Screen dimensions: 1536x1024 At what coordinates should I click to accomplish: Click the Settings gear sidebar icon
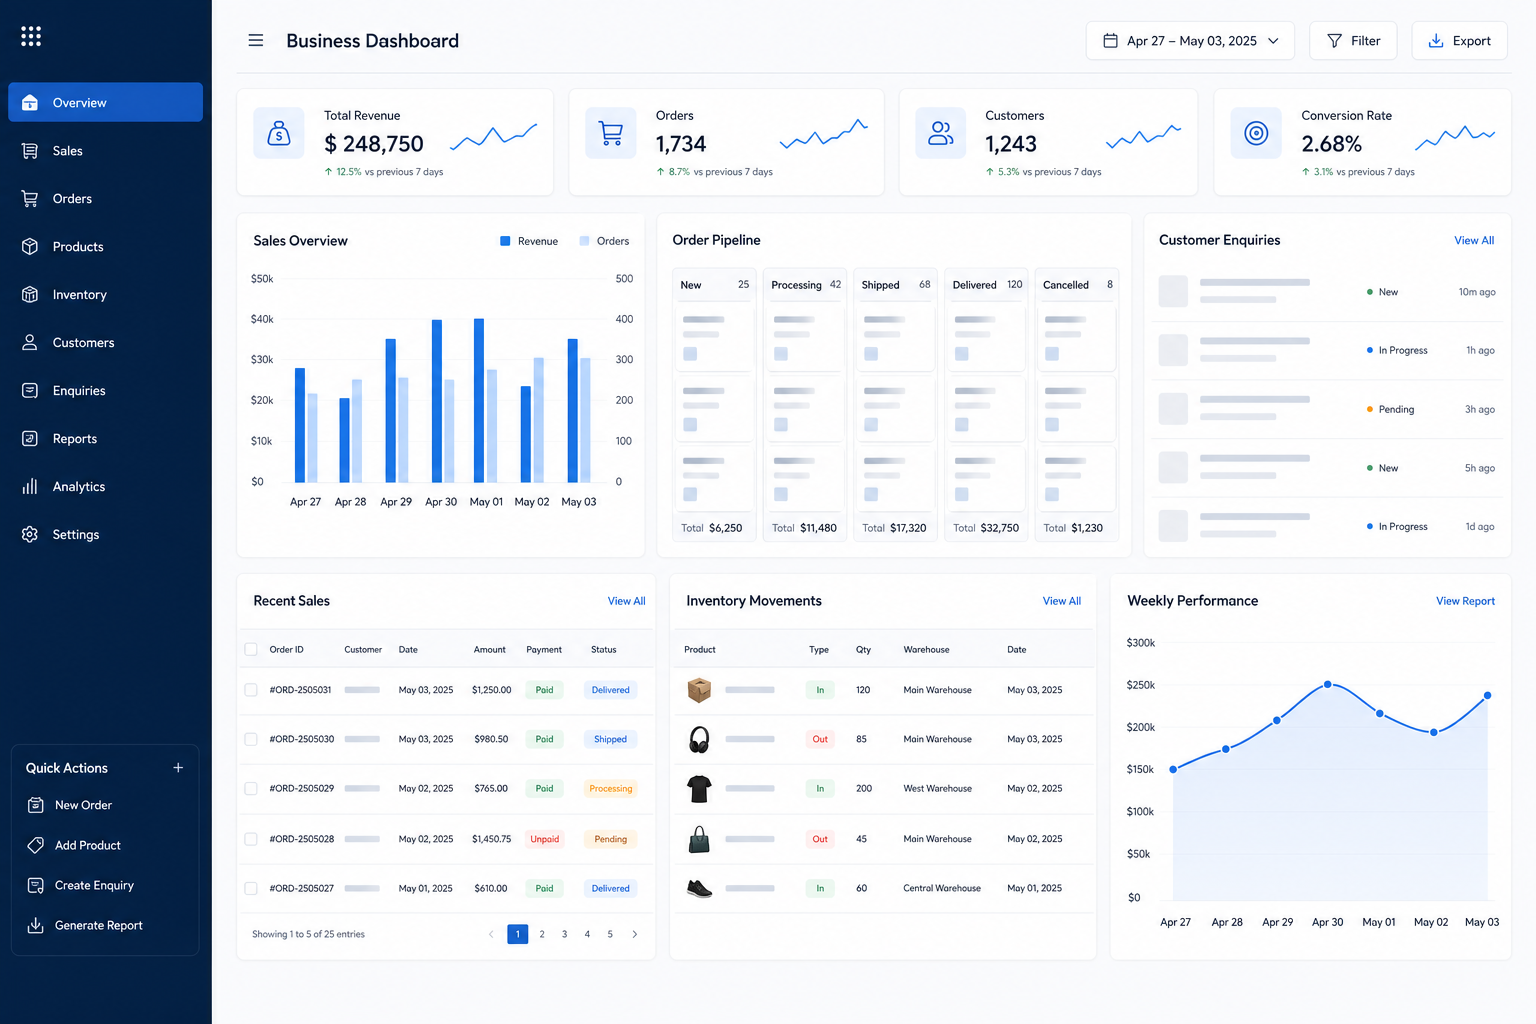tap(30, 535)
